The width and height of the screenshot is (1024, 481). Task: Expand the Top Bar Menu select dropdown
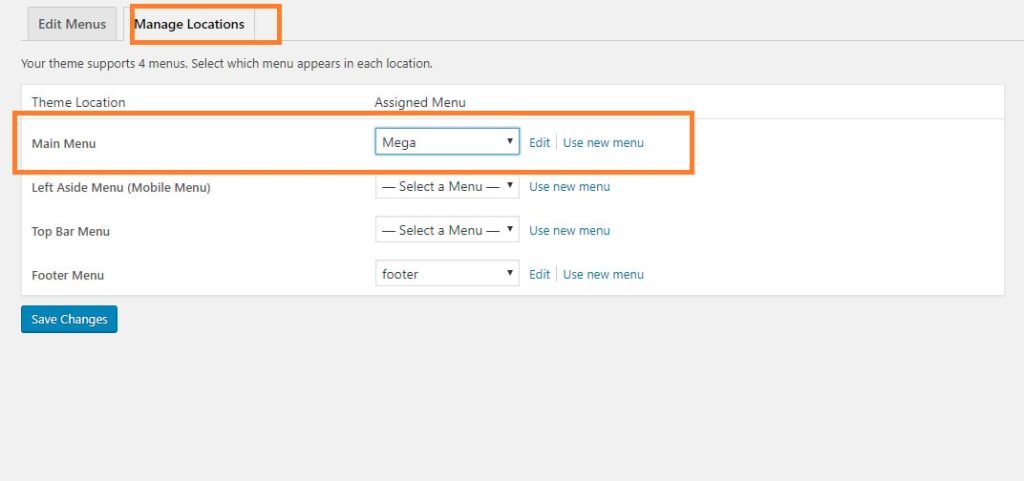(x=447, y=230)
